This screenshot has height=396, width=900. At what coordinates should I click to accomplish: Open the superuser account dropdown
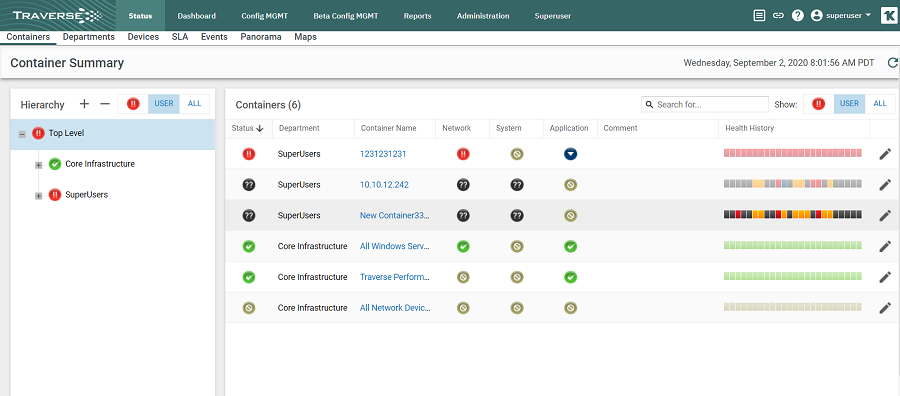841,15
